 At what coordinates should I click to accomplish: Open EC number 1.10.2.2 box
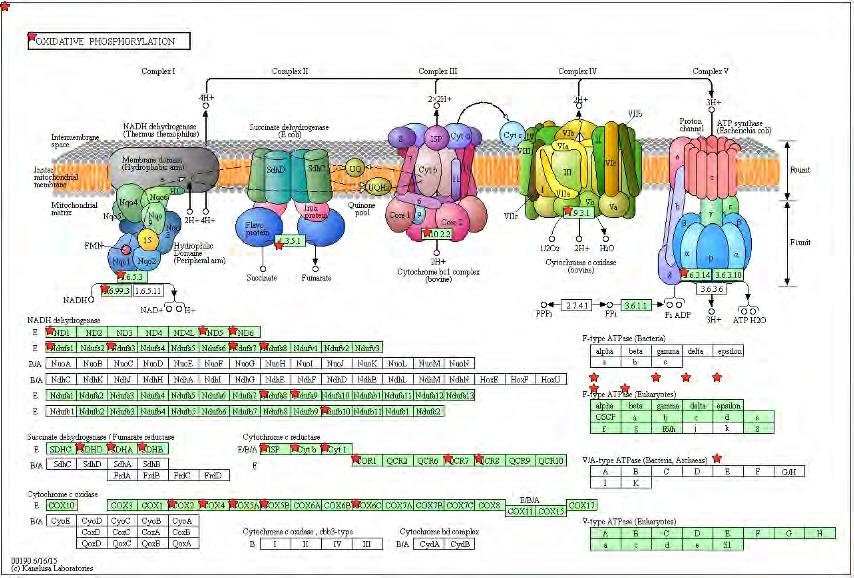(x=437, y=234)
